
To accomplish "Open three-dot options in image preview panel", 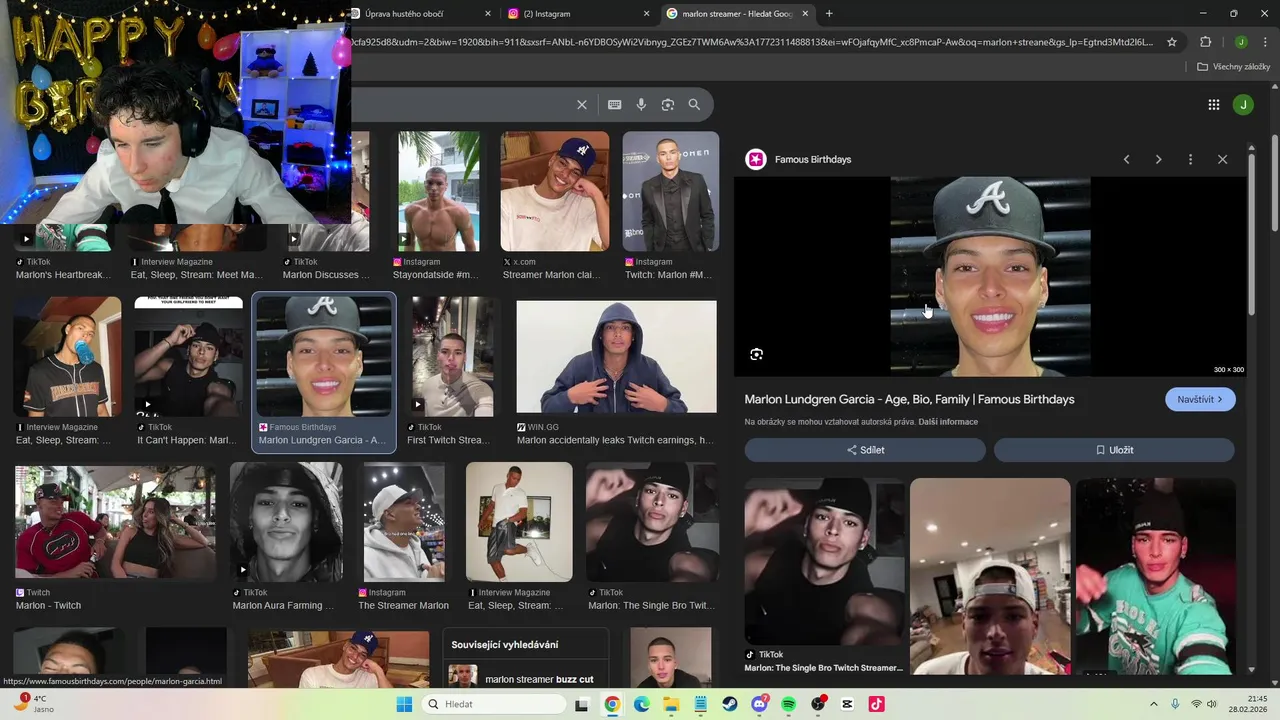I will coord(1190,159).
